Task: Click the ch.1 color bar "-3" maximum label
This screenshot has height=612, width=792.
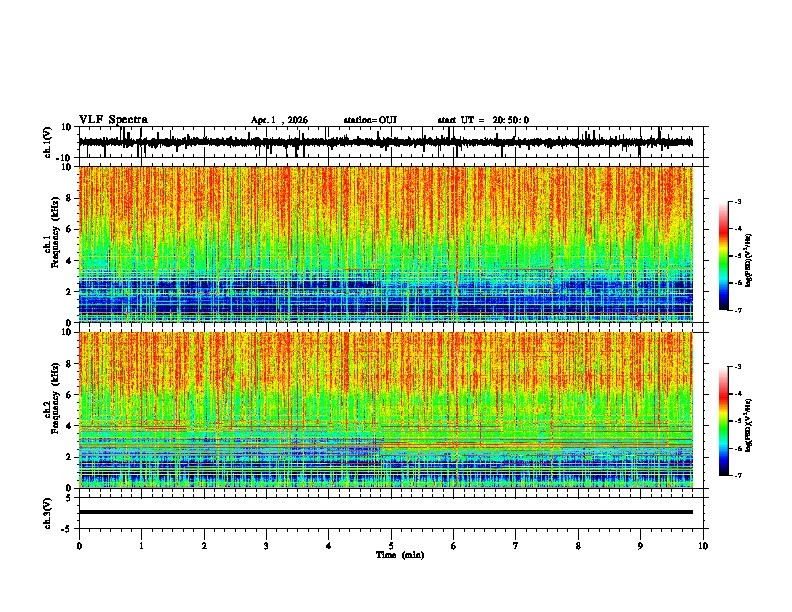Action: [x=737, y=201]
